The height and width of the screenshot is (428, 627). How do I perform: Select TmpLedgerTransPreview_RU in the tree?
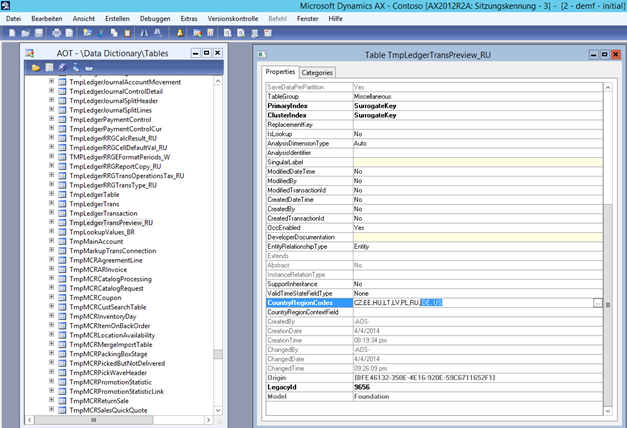click(x=112, y=222)
